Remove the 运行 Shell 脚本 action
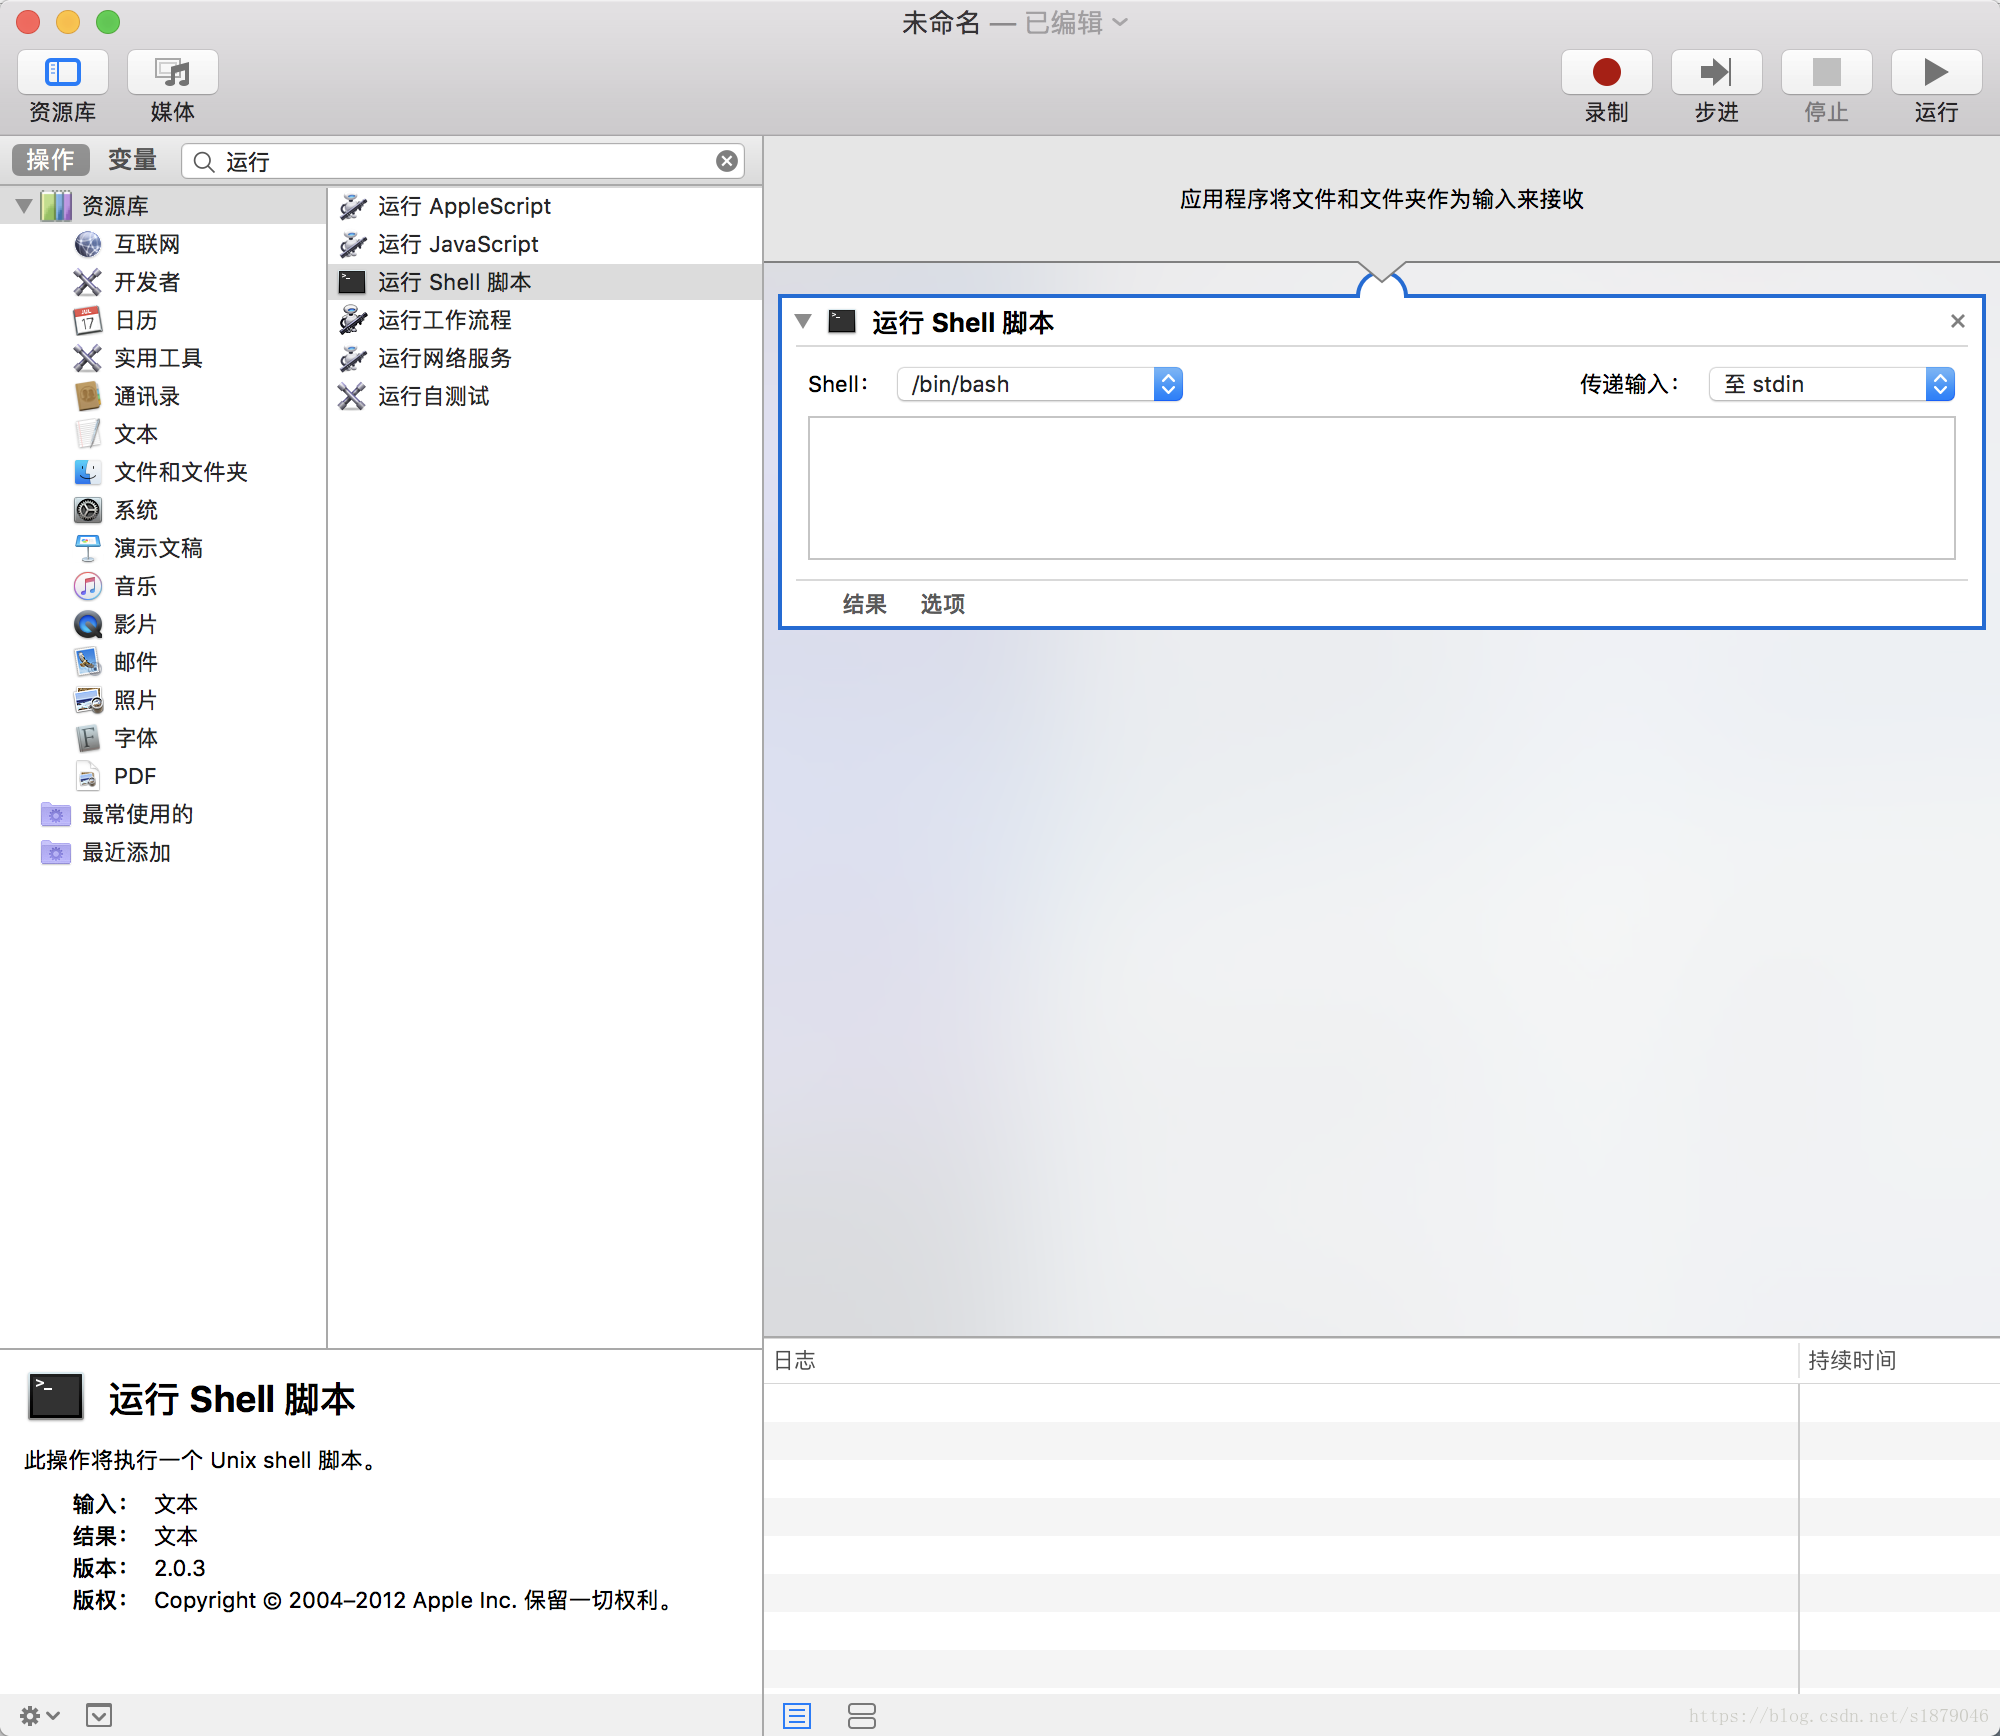Image resolution: width=2000 pixels, height=1736 pixels. tap(1958, 321)
